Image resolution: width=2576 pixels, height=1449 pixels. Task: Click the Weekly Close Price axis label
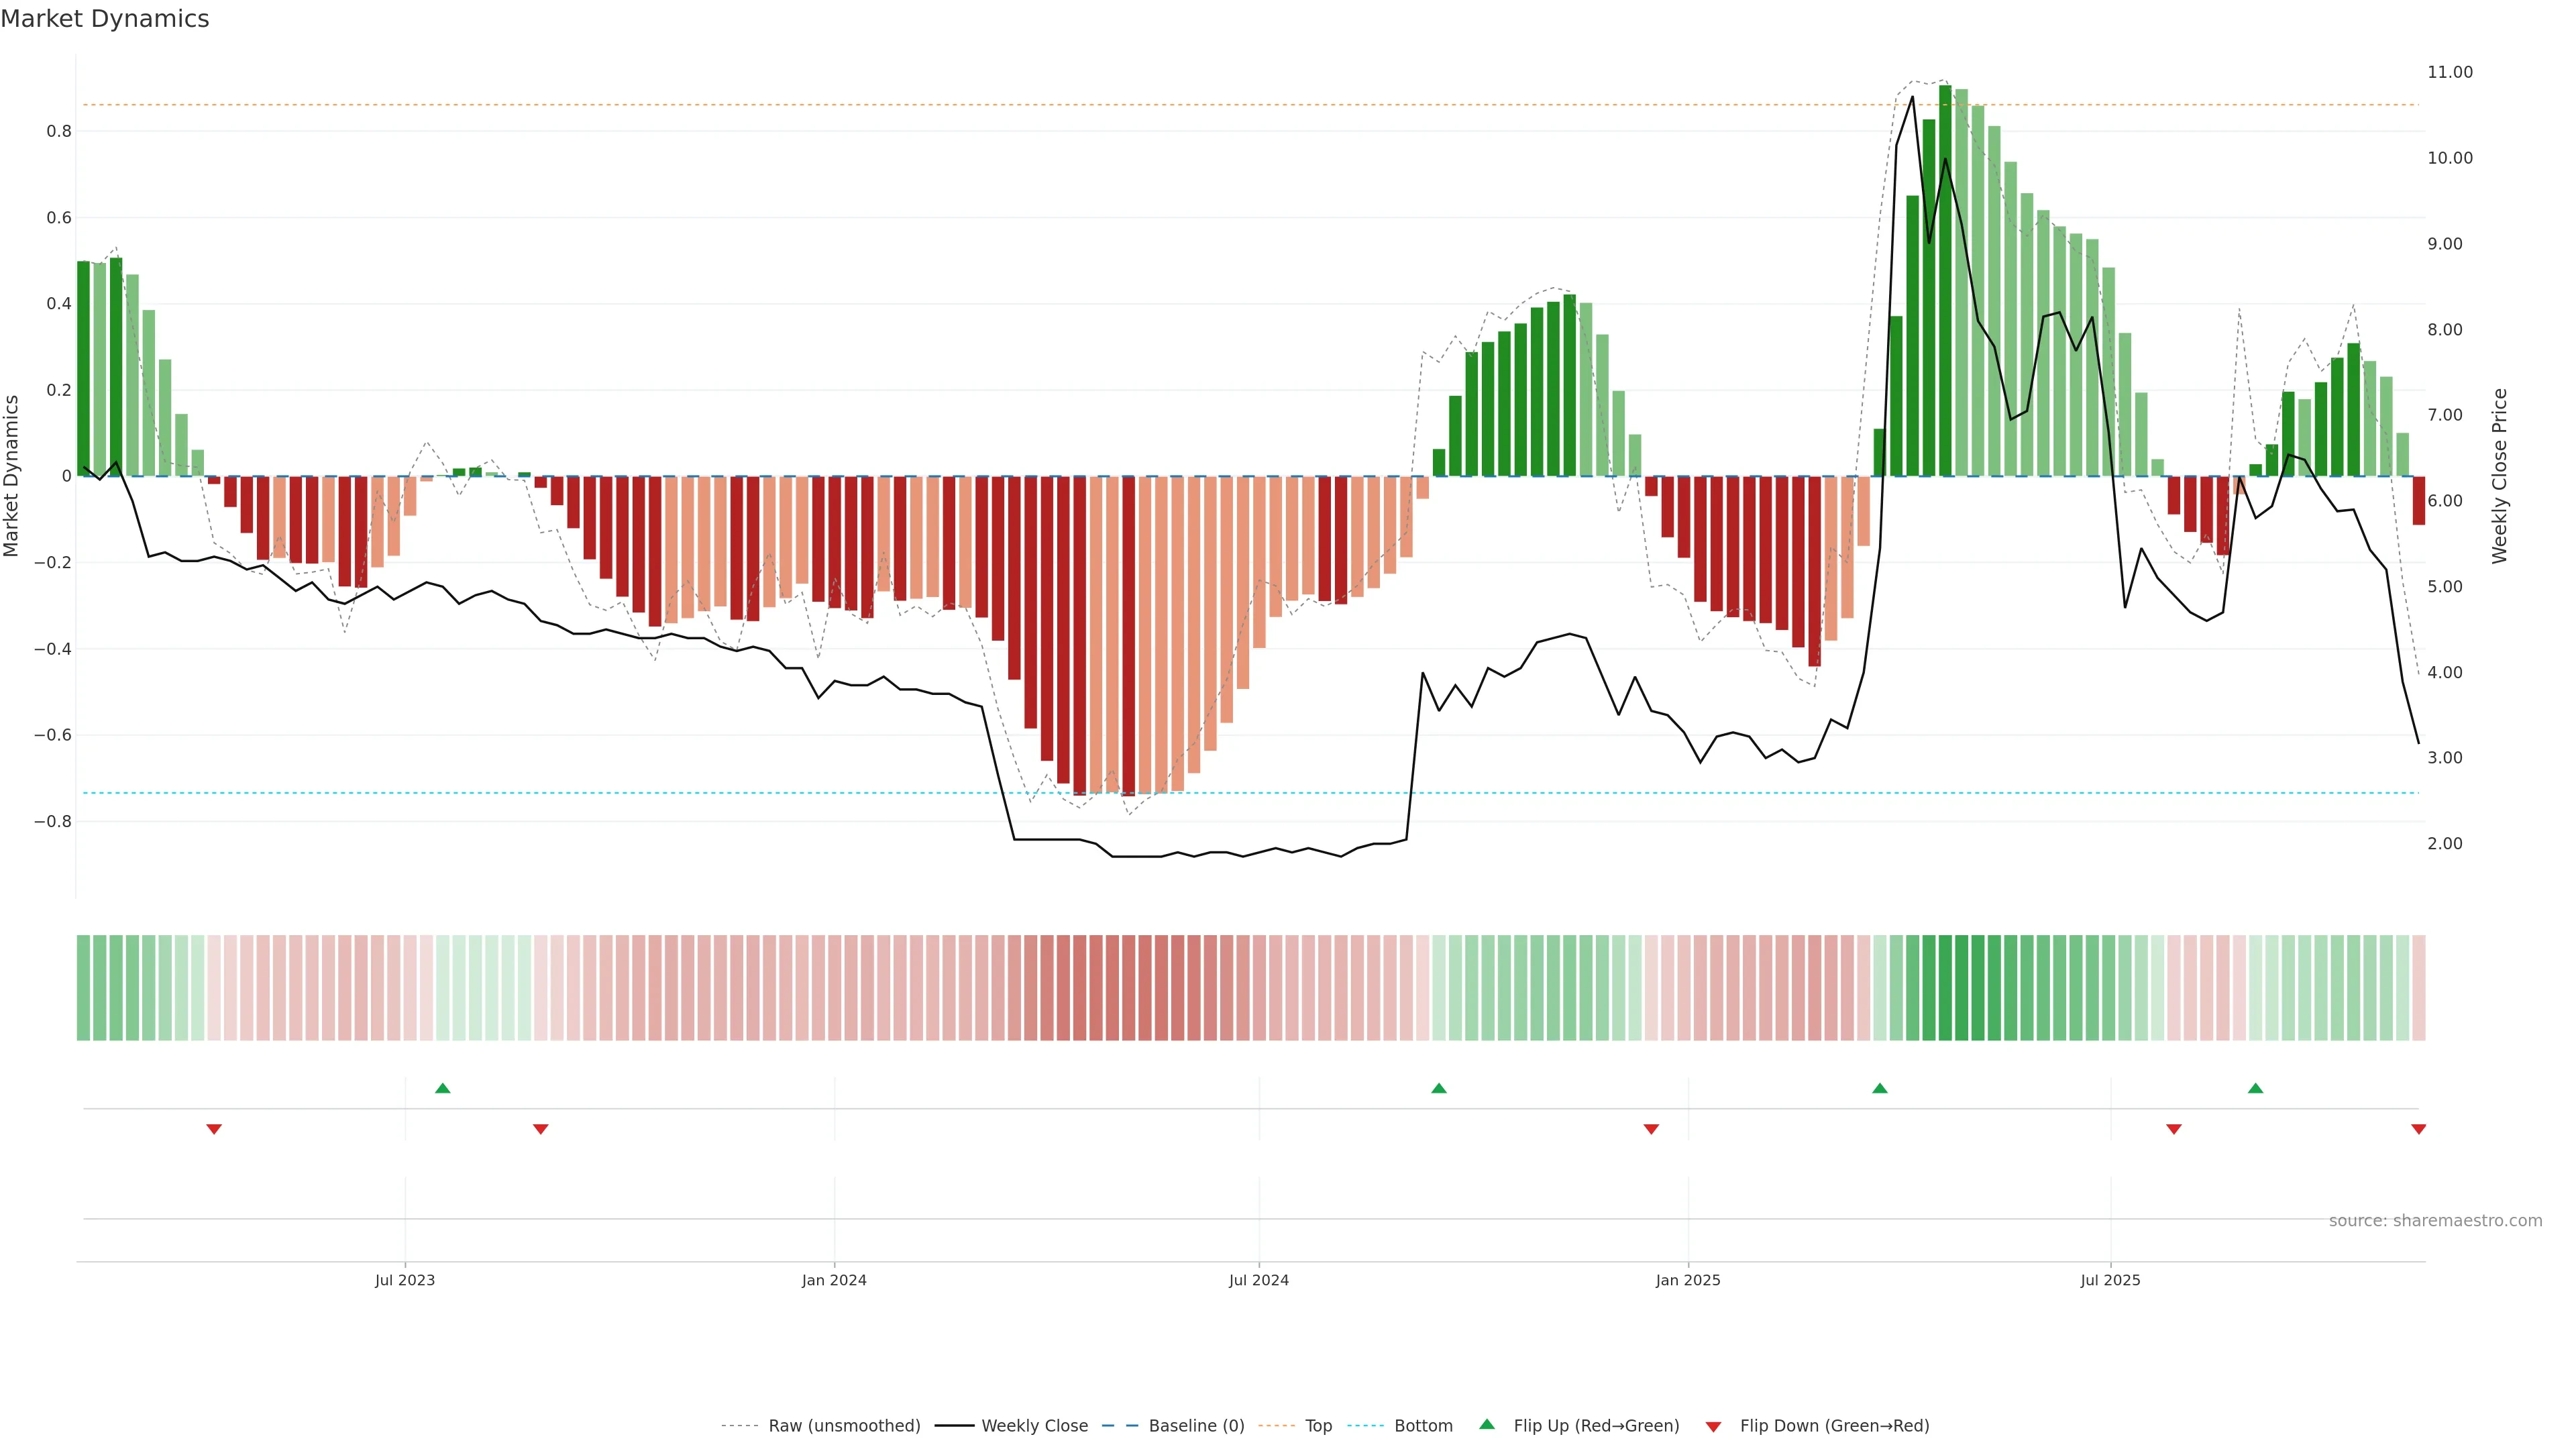coord(2500,476)
